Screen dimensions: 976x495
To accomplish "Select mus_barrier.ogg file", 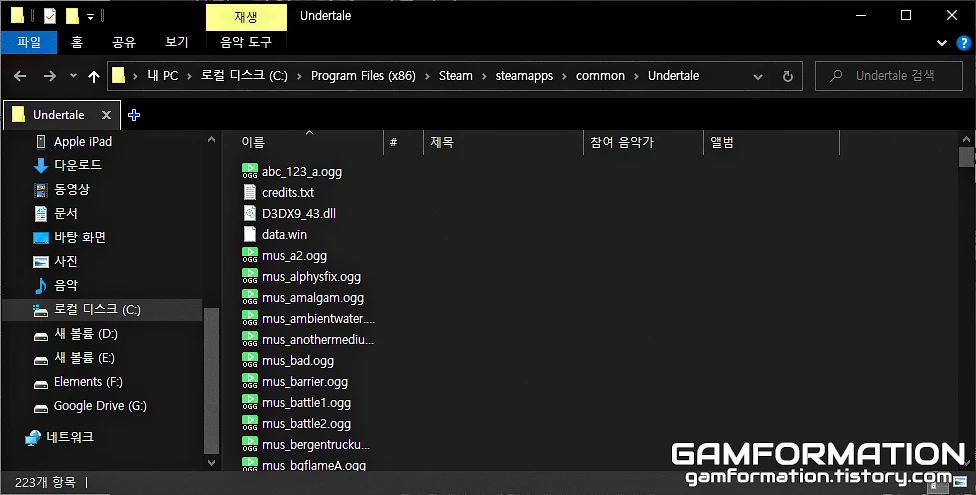I will click(304, 382).
